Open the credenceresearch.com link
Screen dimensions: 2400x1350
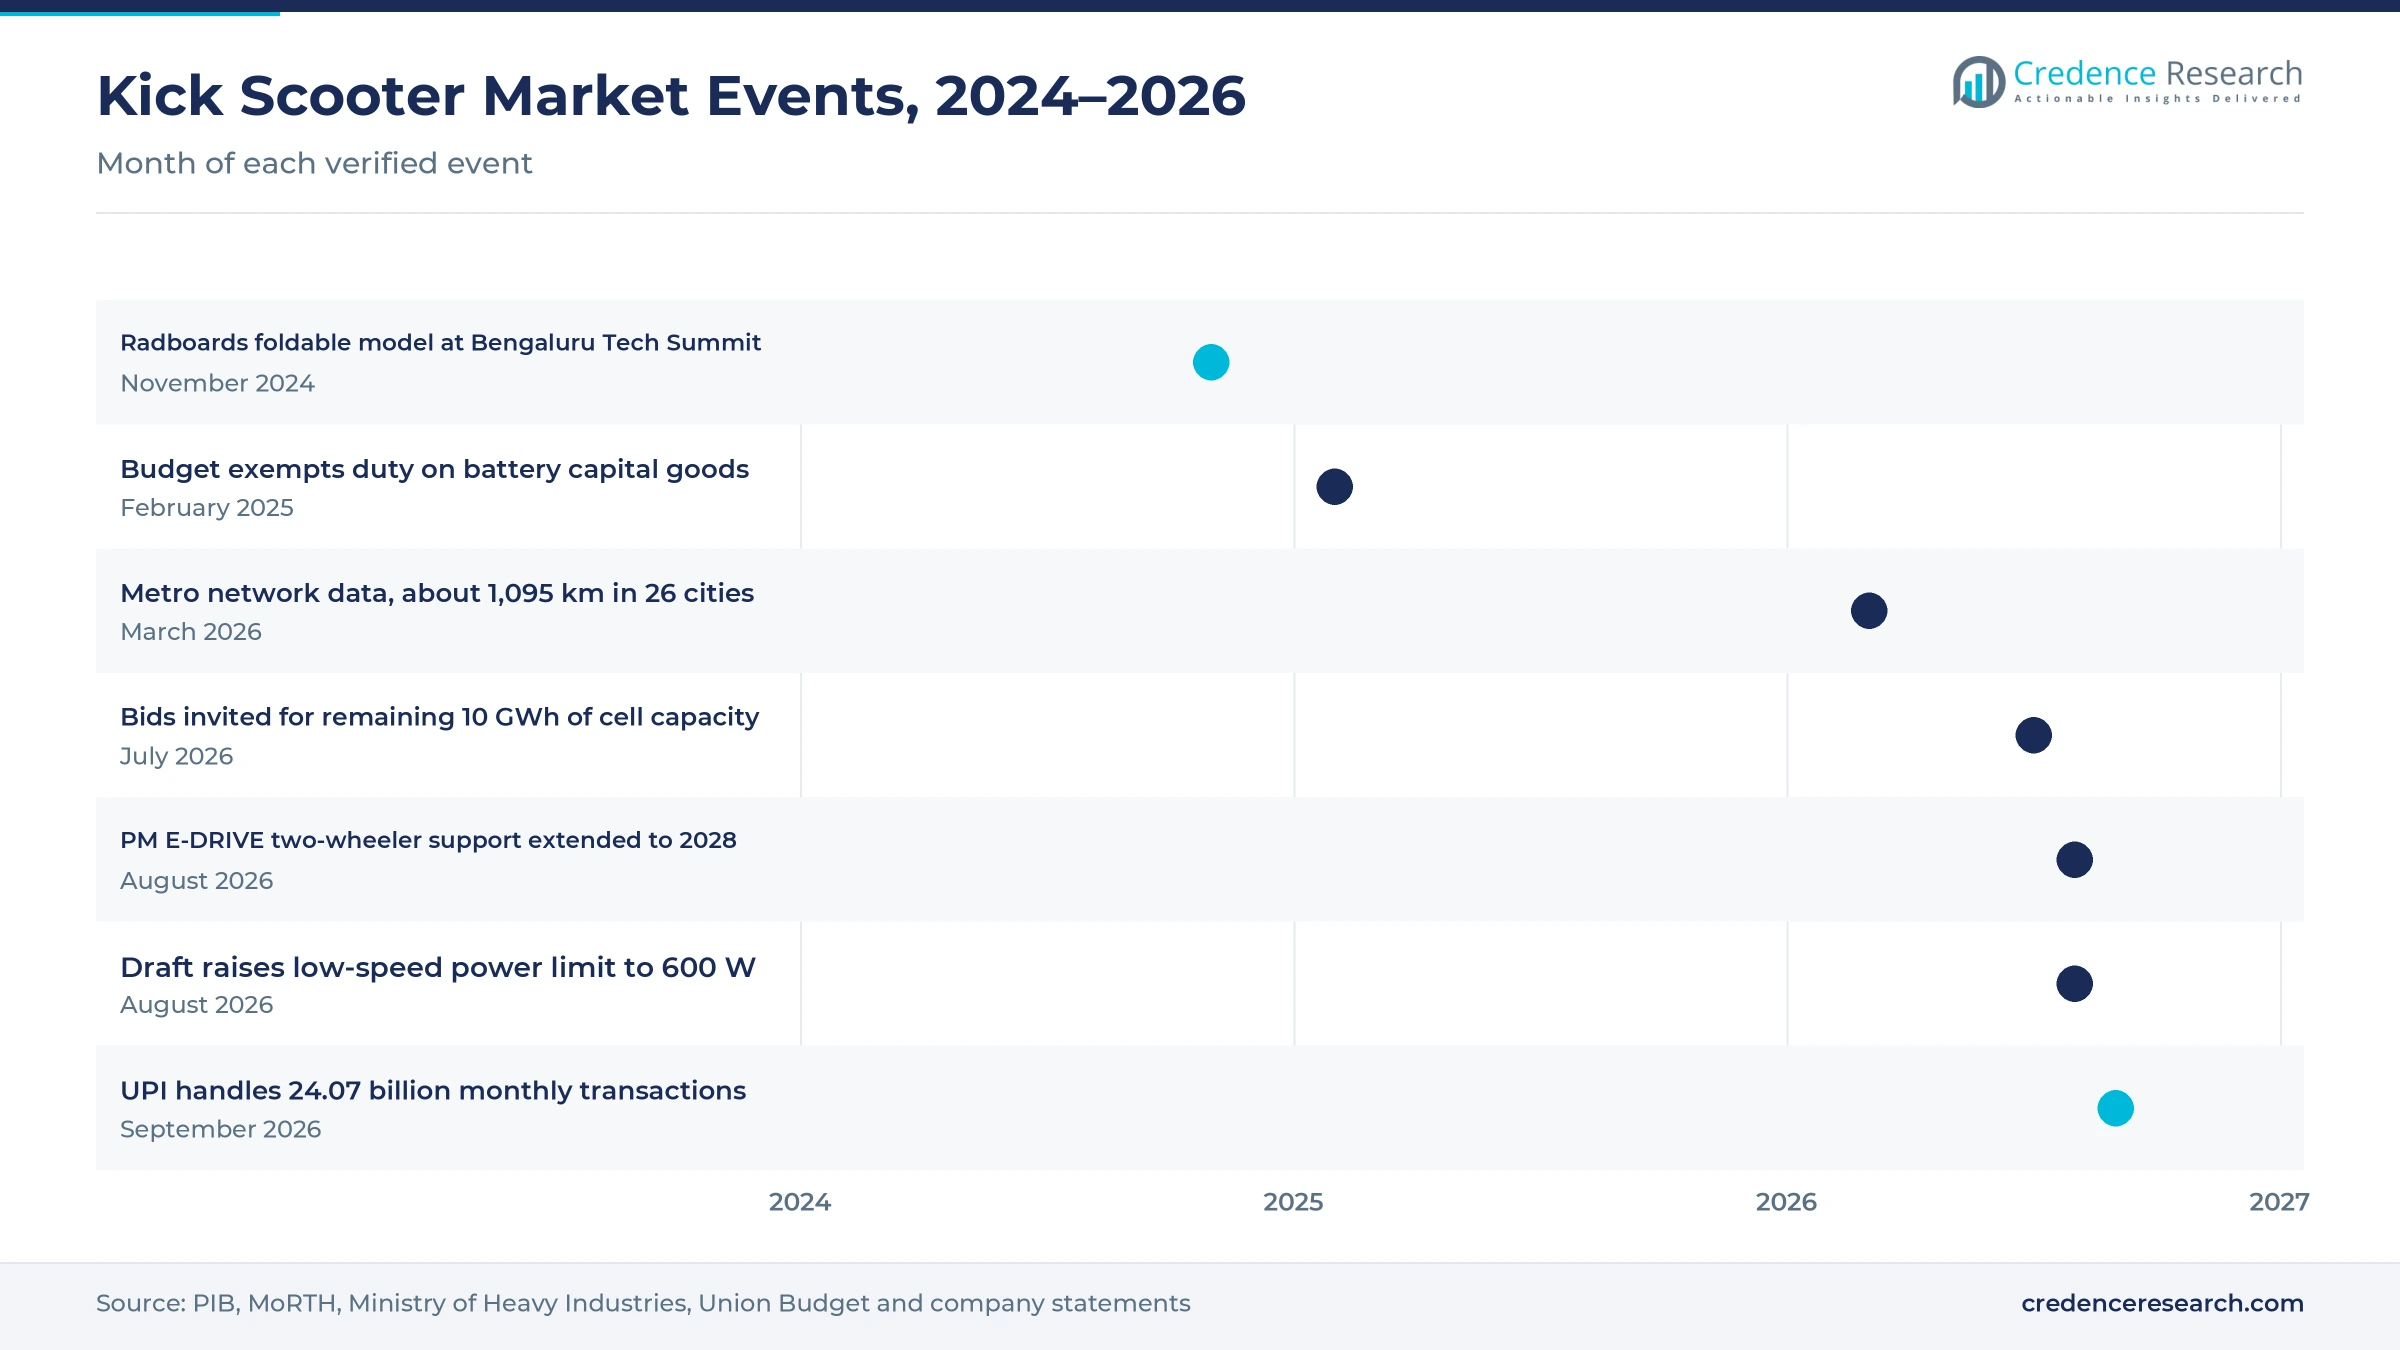[2162, 1303]
